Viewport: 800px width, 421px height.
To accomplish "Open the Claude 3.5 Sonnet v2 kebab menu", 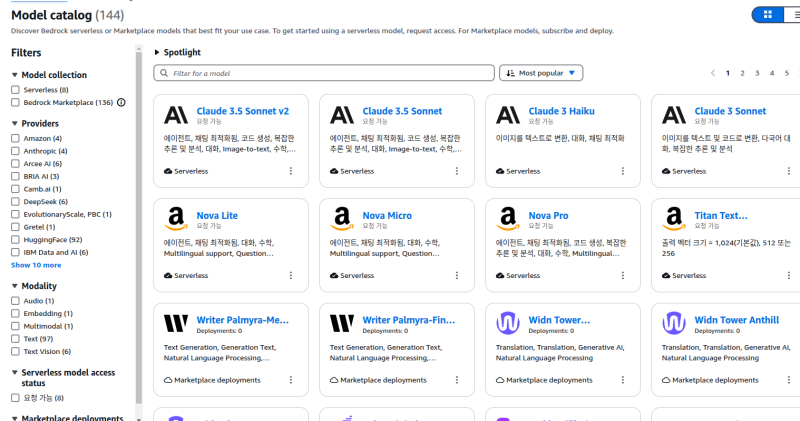I will tap(291, 171).
